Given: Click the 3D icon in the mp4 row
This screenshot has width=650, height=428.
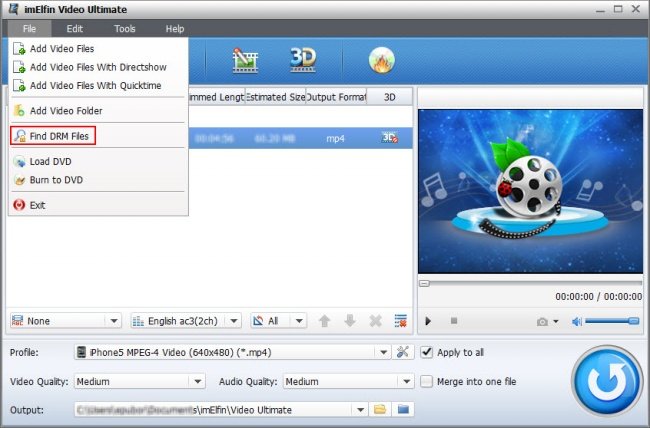Looking at the screenshot, I should click(390, 138).
